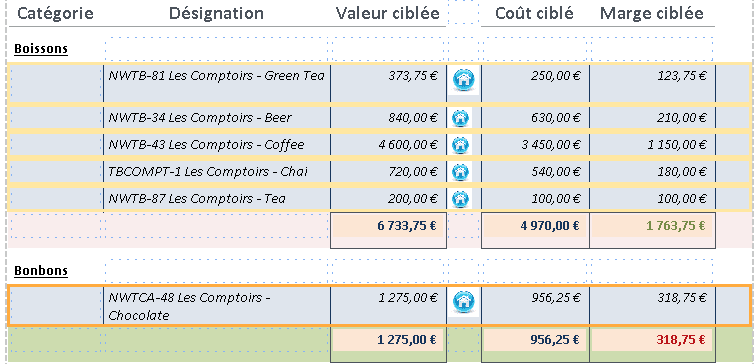This screenshot has height=364, width=754.
Task: Select the Bonbons category heading
Action: pos(41,271)
